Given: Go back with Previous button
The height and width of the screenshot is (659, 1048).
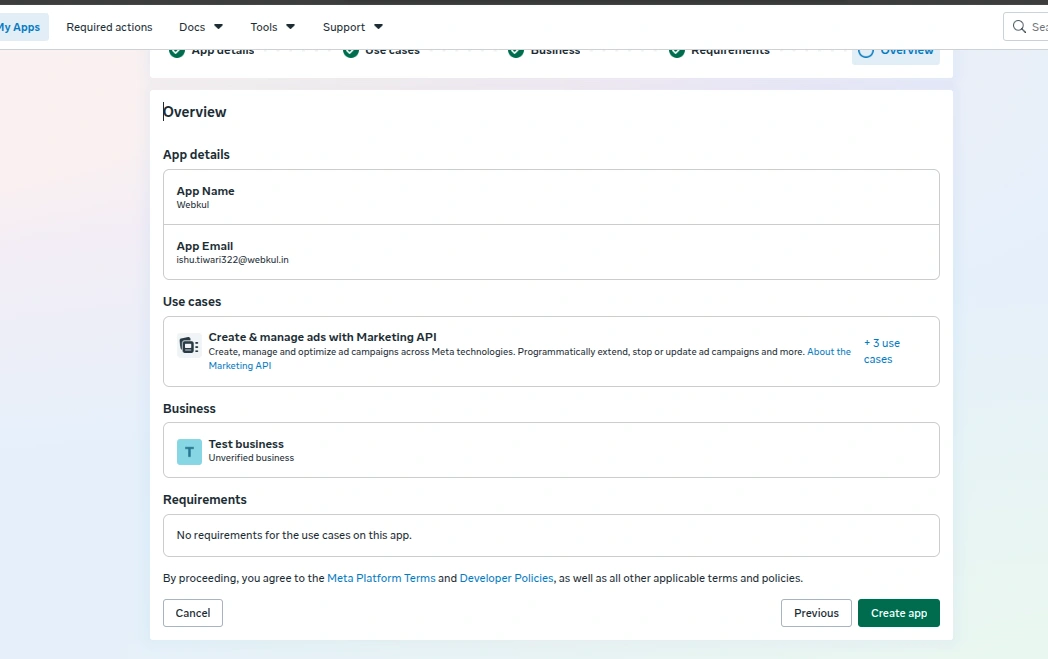Looking at the screenshot, I should [x=816, y=613].
